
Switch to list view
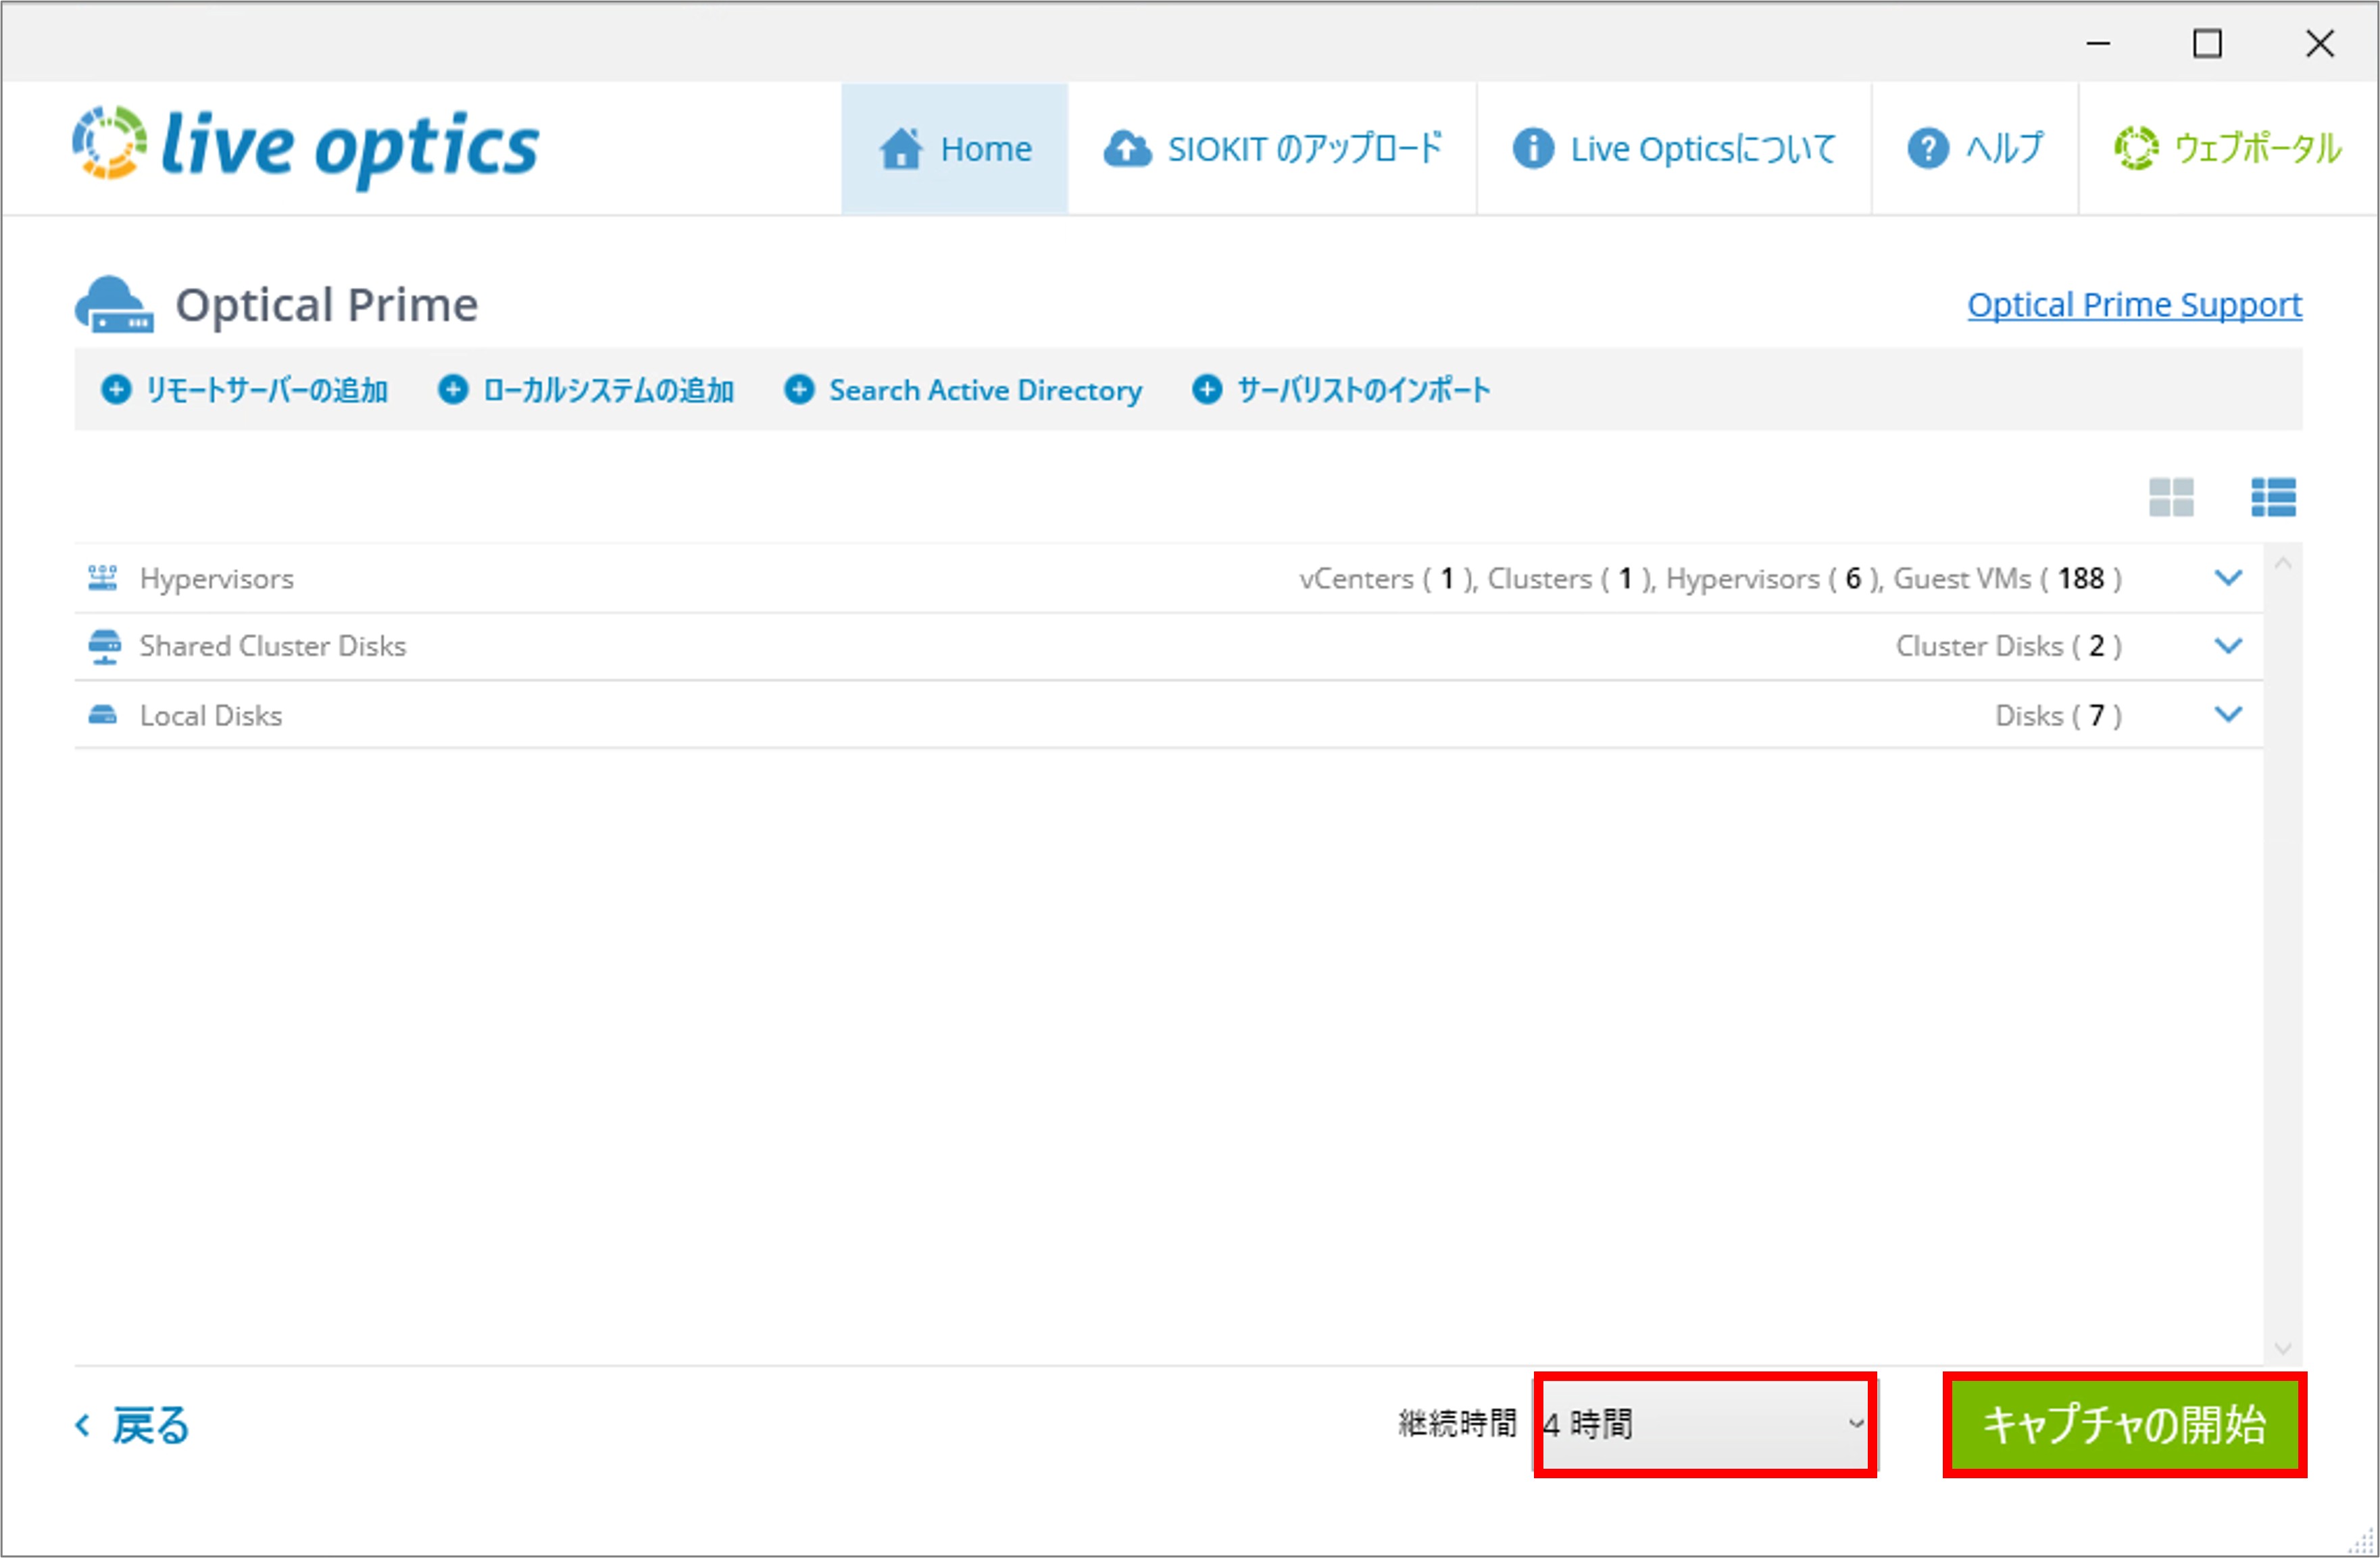[x=2273, y=497]
